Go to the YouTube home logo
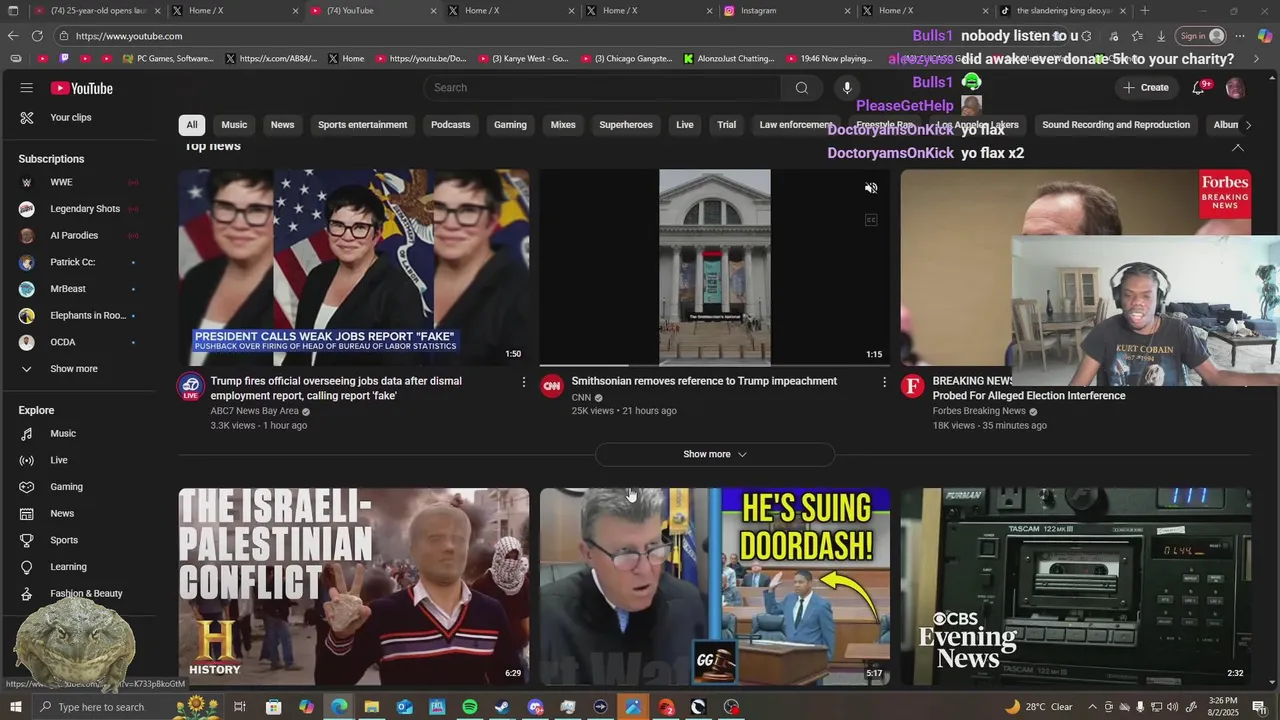The image size is (1280, 720). (82, 88)
